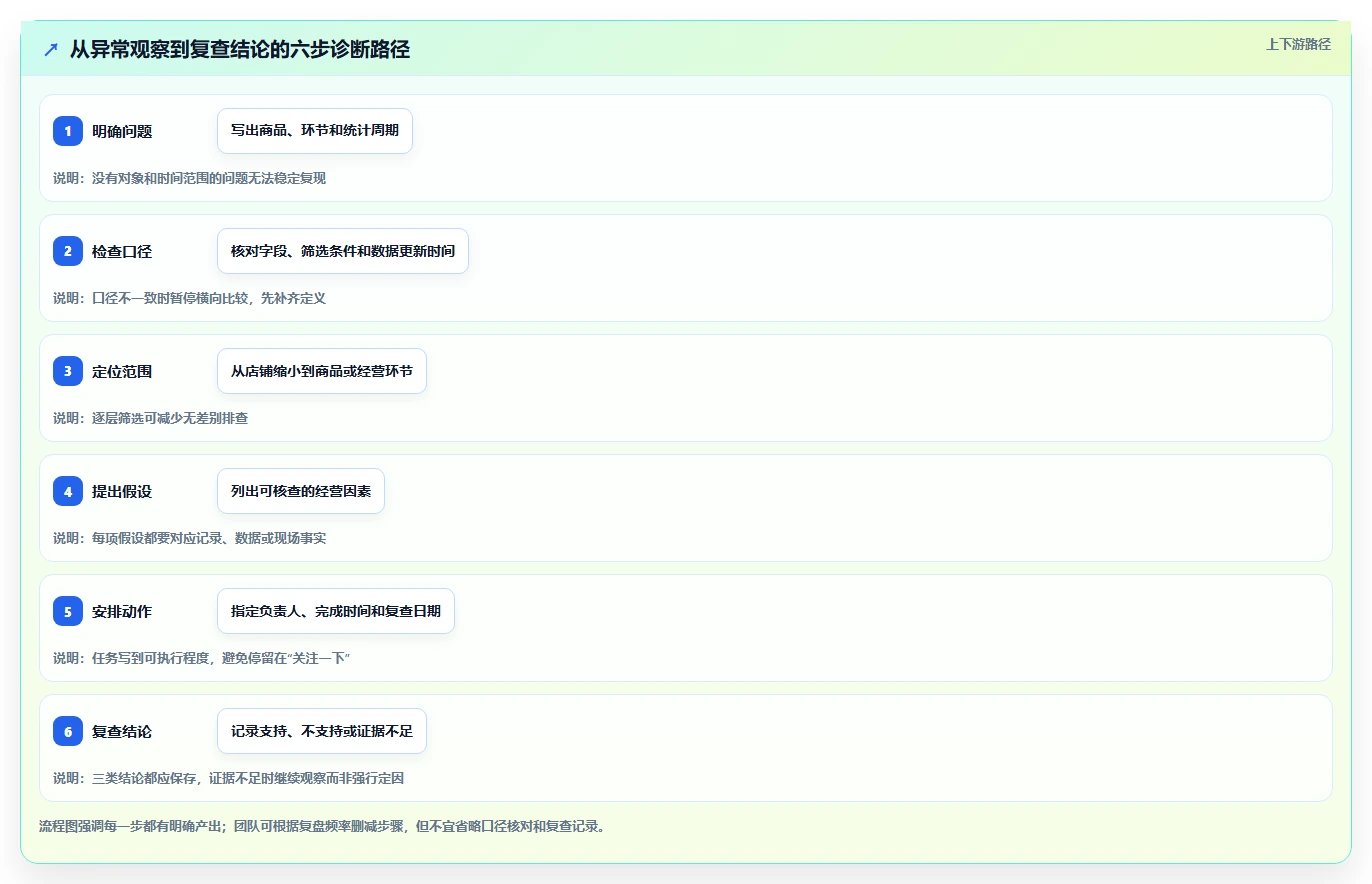Open the 指定负责人、完成时间和复查日期 box
The width and height of the screenshot is (1372, 884).
(336, 611)
